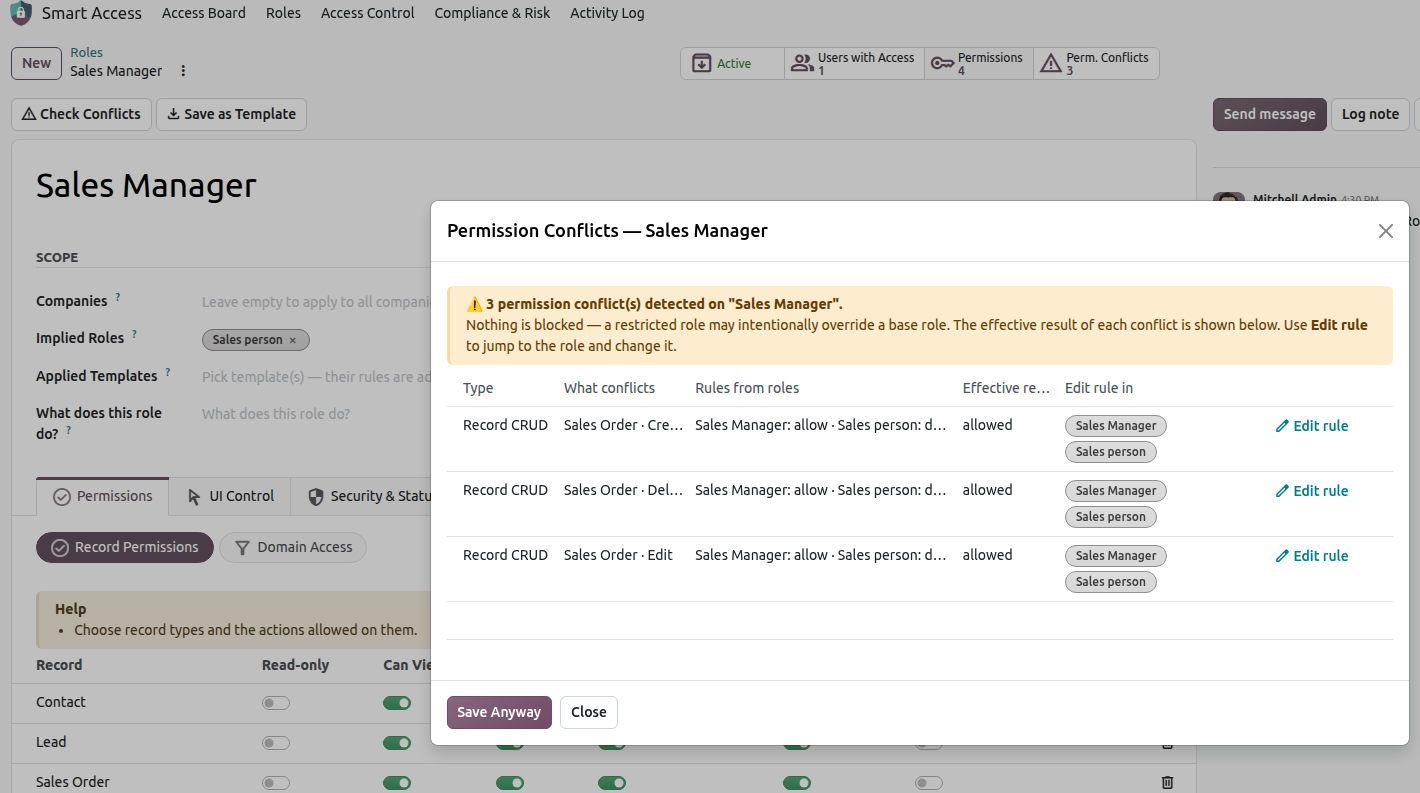Viewport: 1420px width, 793px height.
Task: Toggle Read-only switch for Contact
Action: click(x=276, y=703)
